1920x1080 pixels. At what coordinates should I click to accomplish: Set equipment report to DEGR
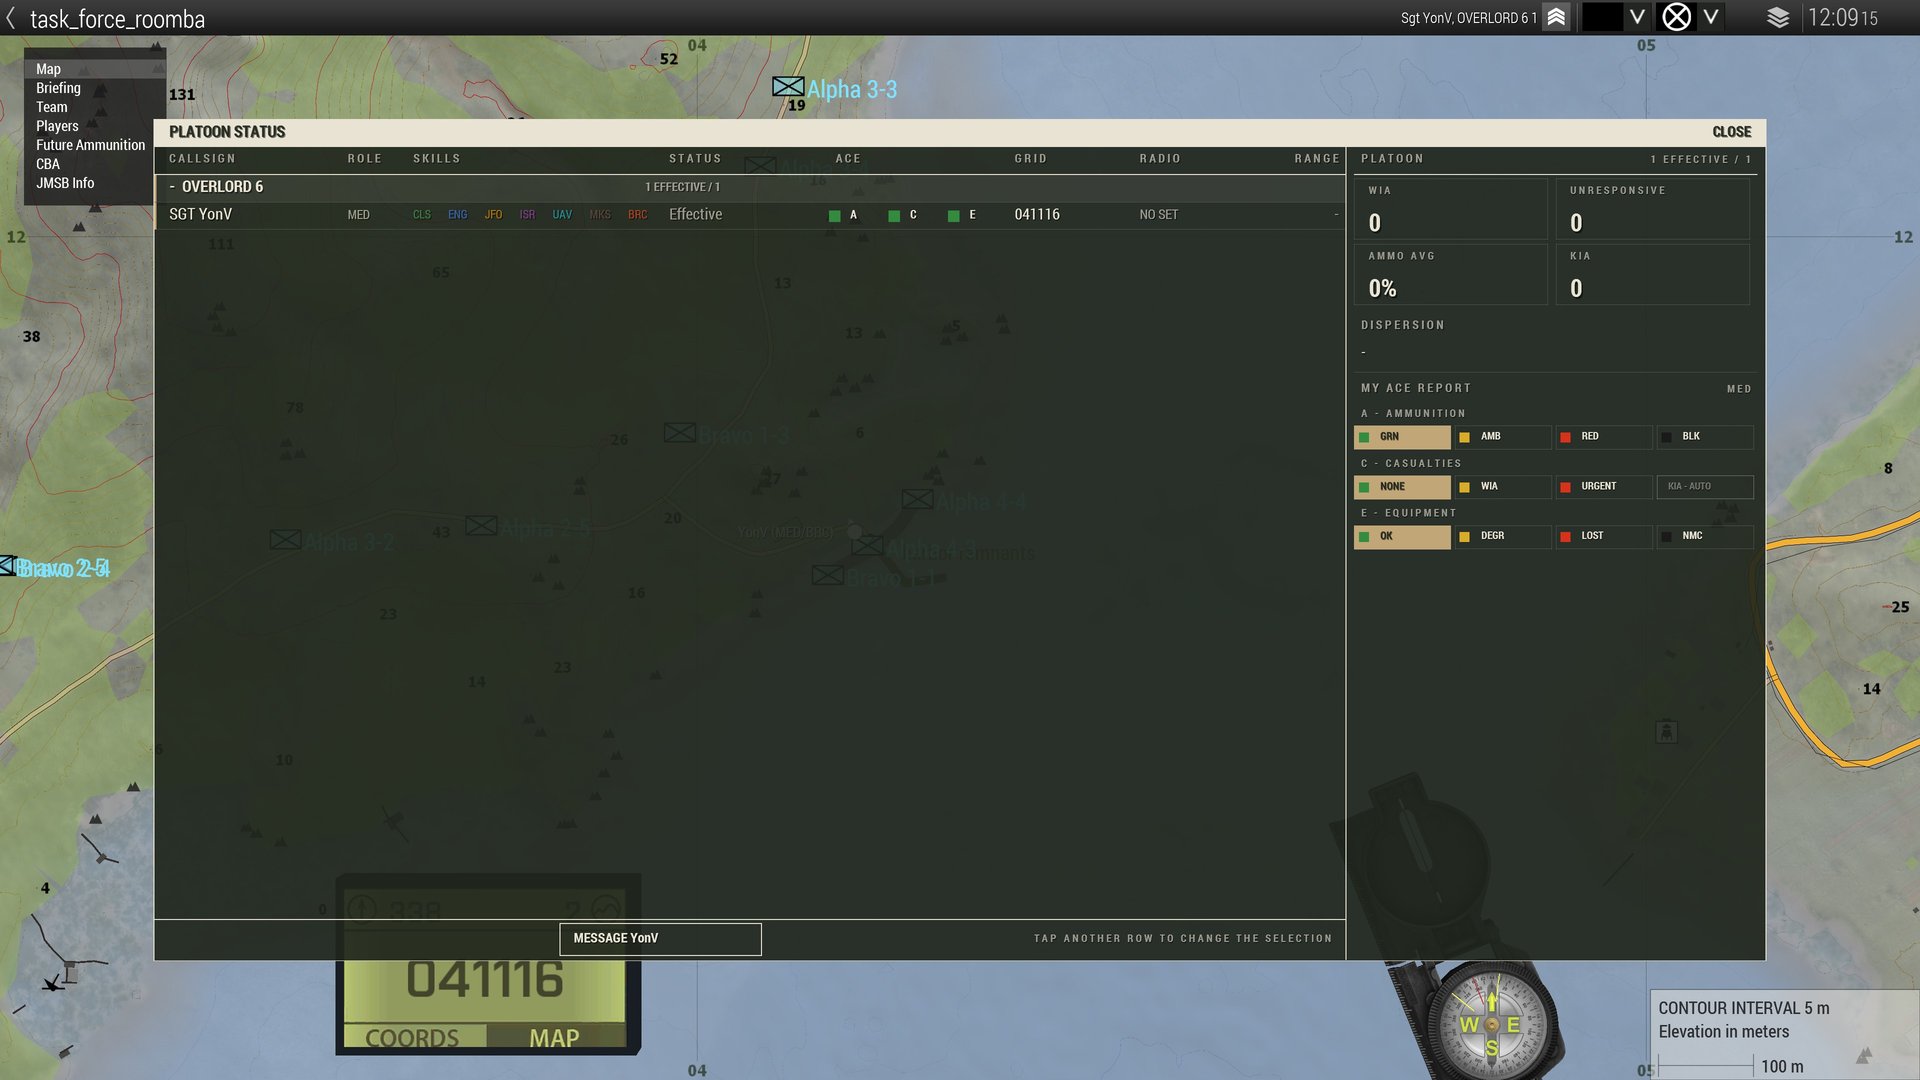[x=1502, y=537]
